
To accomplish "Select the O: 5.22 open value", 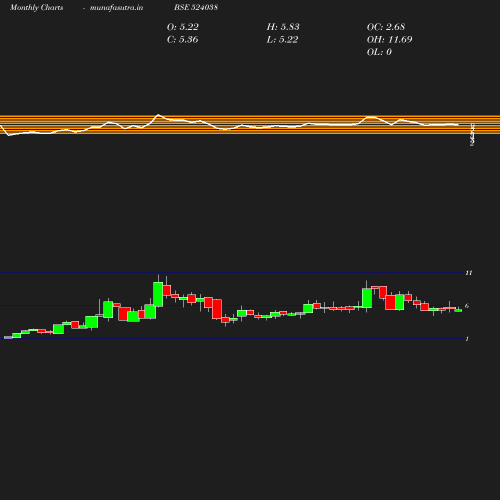I will (x=183, y=27).
